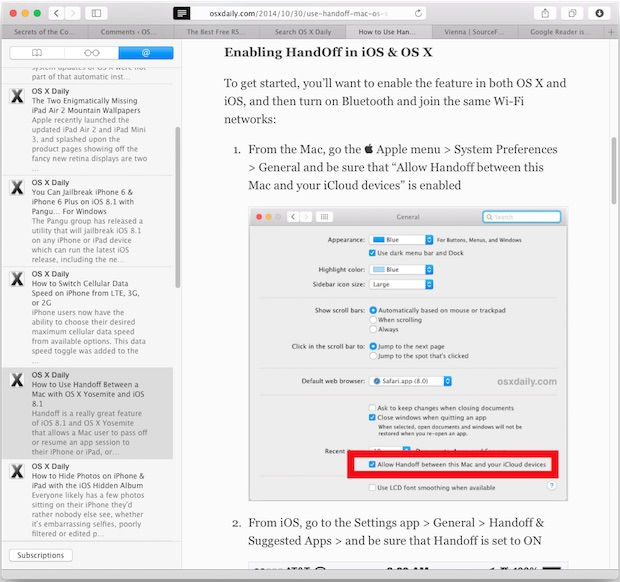Click the help question mark in General preferences
The height and width of the screenshot is (582, 620).
552,485
